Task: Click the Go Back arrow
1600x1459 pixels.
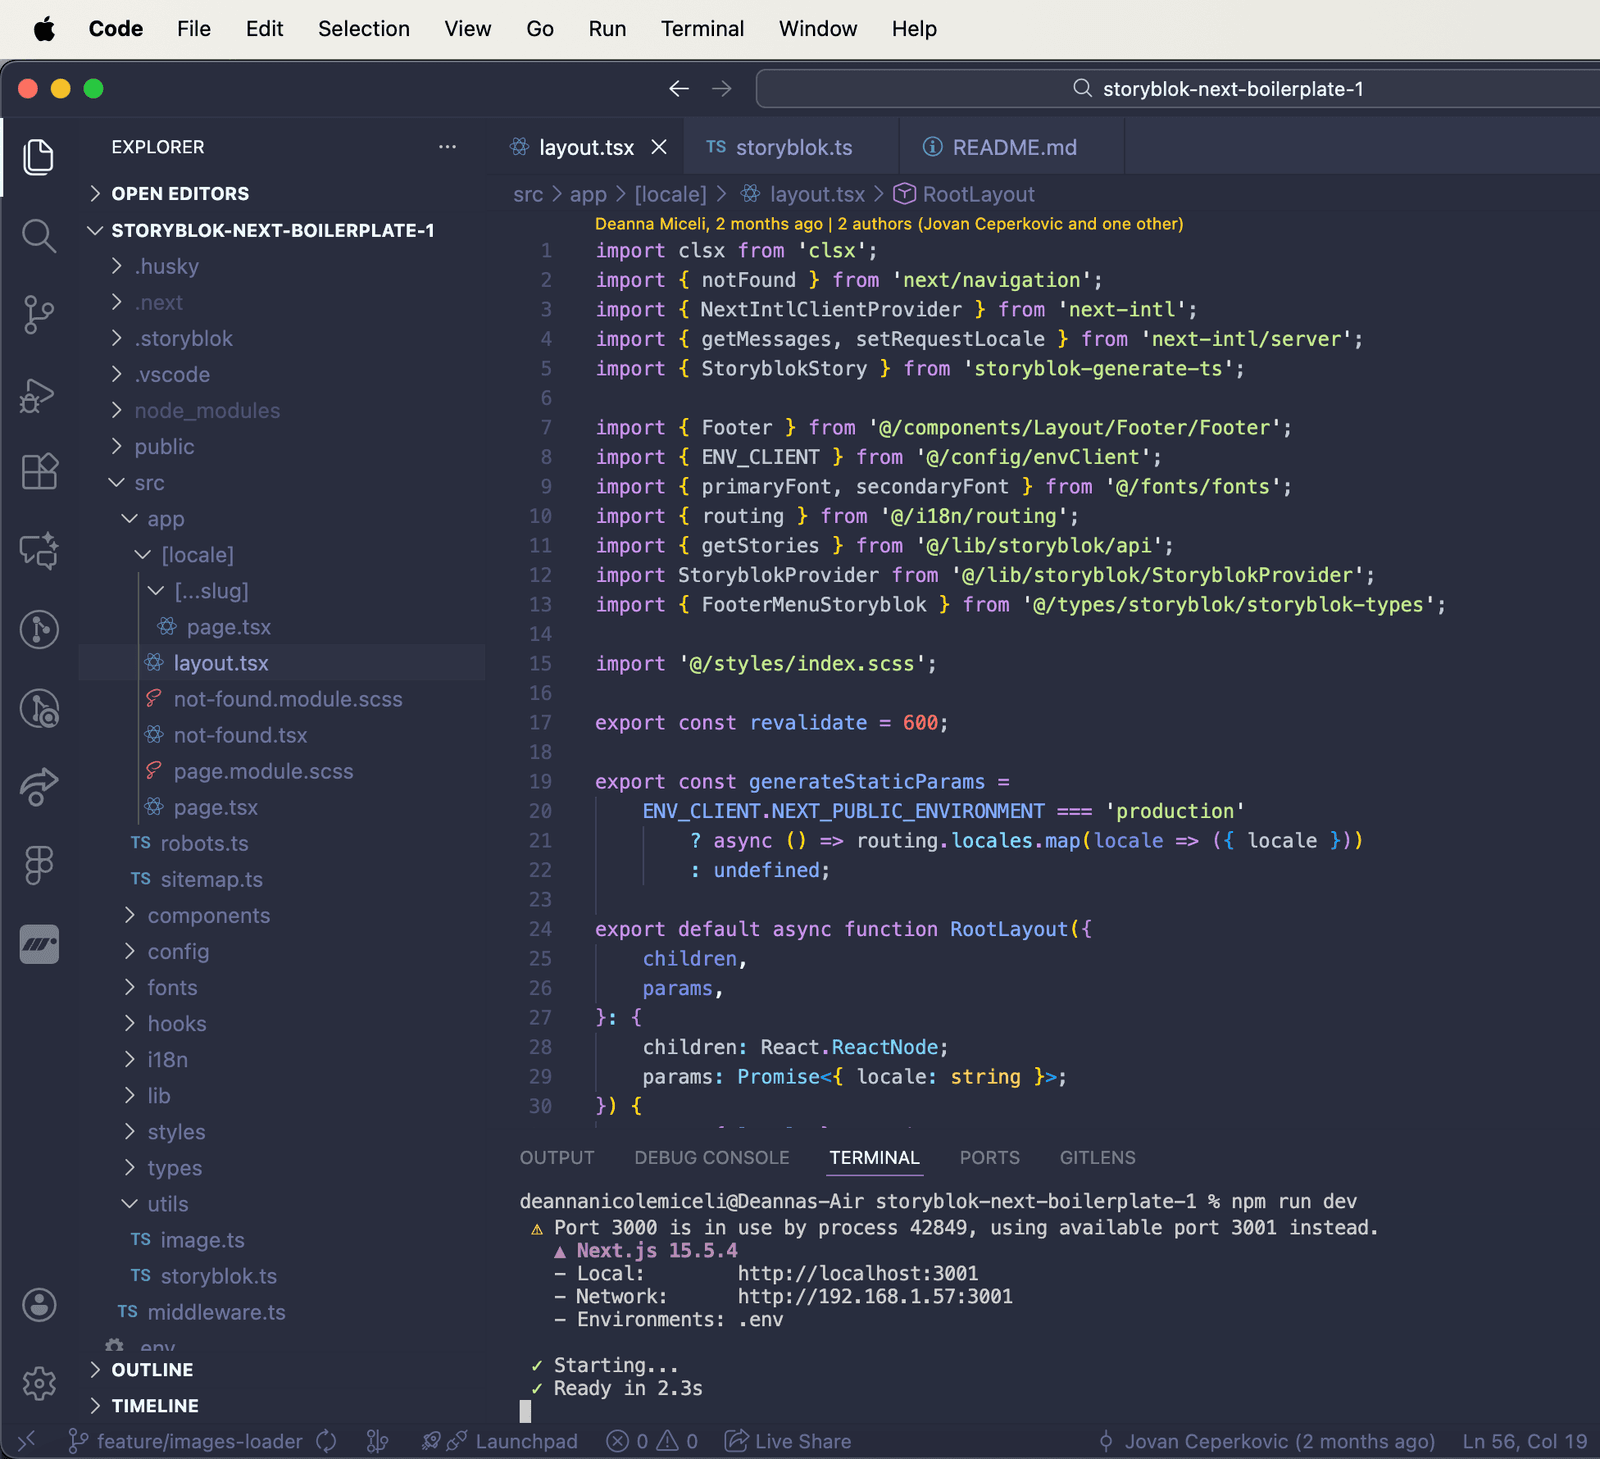Action: pyautogui.click(x=679, y=89)
